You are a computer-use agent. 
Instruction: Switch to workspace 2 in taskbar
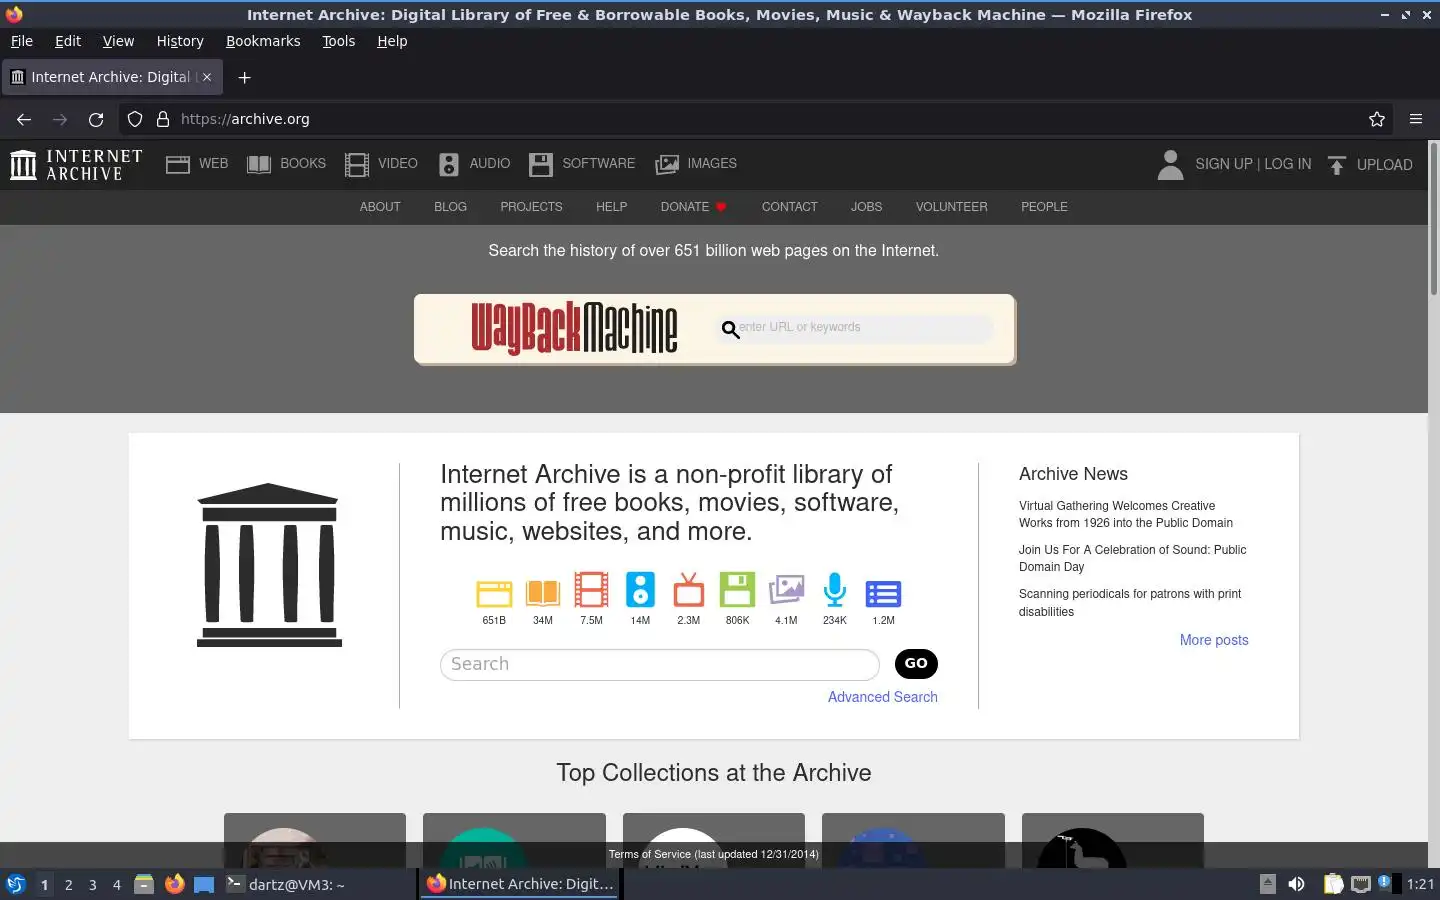pos(69,885)
